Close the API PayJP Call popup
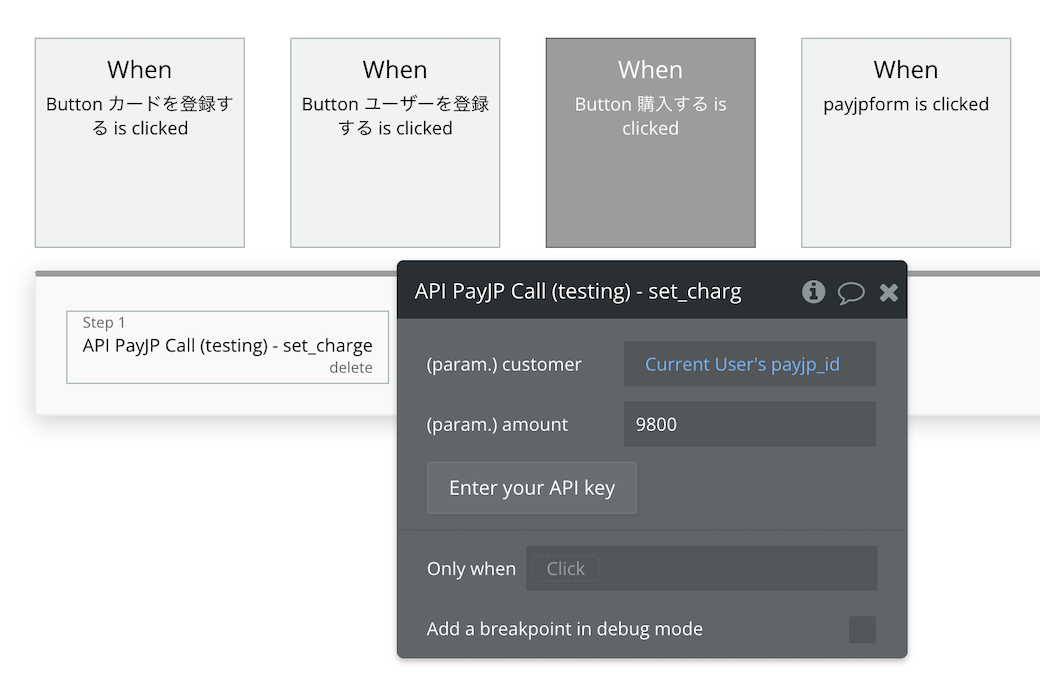This screenshot has width=1040, height=678. click(889, 293)
